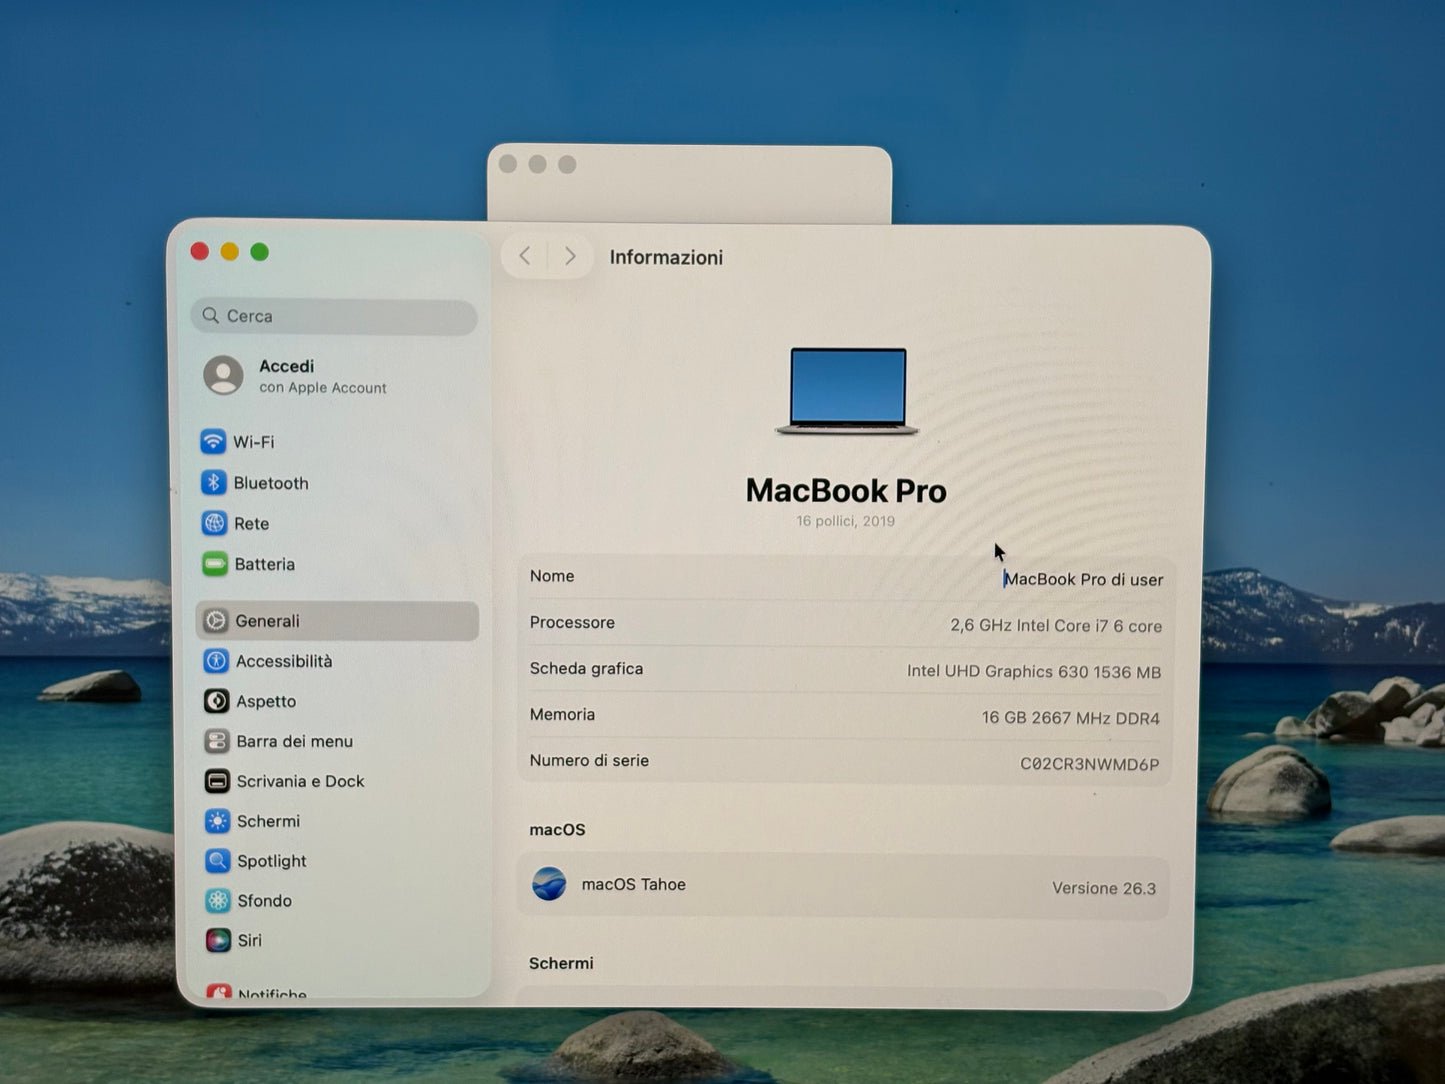Click the serial number 'C02CR3NWMD6P'
This screenshot has height=1084, width=1445.
(1090, 764)
